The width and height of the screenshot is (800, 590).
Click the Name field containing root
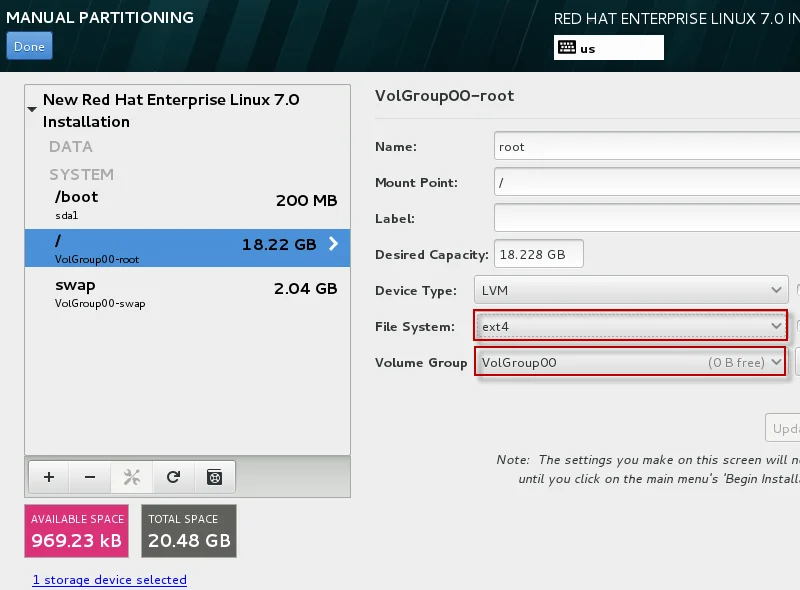[647, 146]
